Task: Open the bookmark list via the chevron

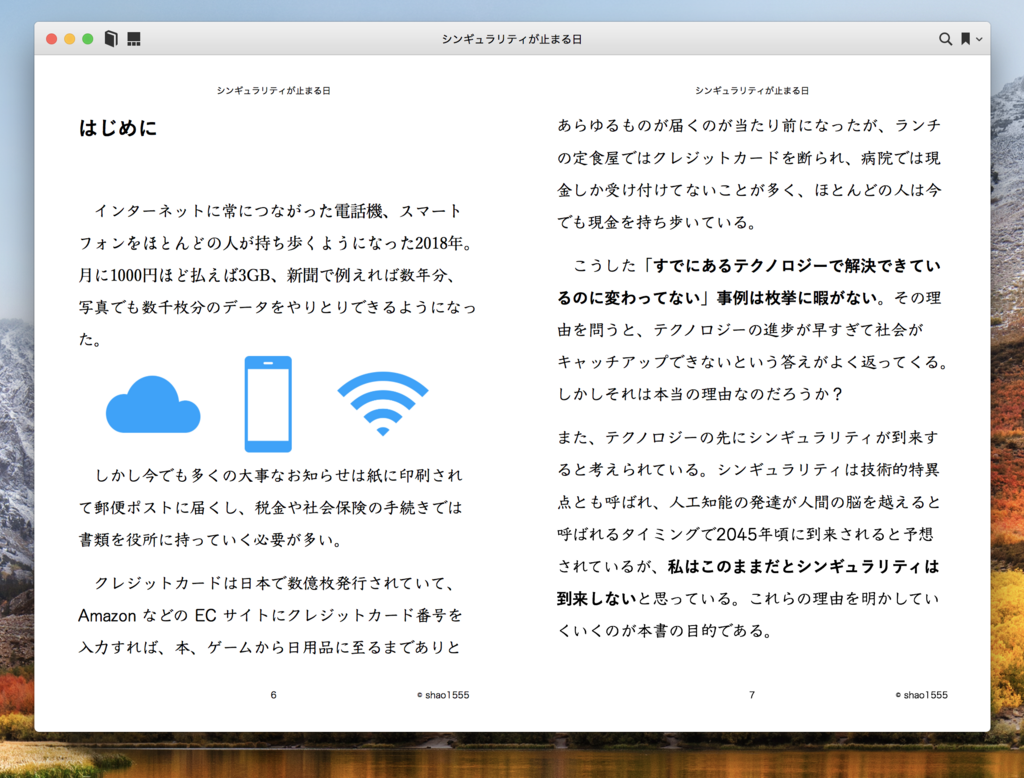Action: pyautogui.click(x=981, y=39)
